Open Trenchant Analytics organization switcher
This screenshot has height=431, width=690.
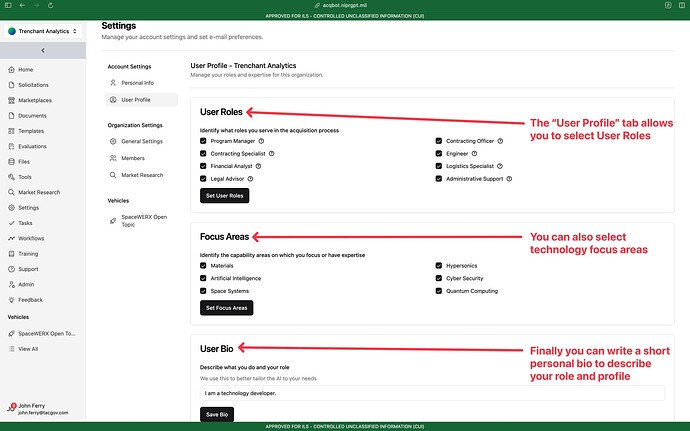pyautogui.click(x=43, y=31)
